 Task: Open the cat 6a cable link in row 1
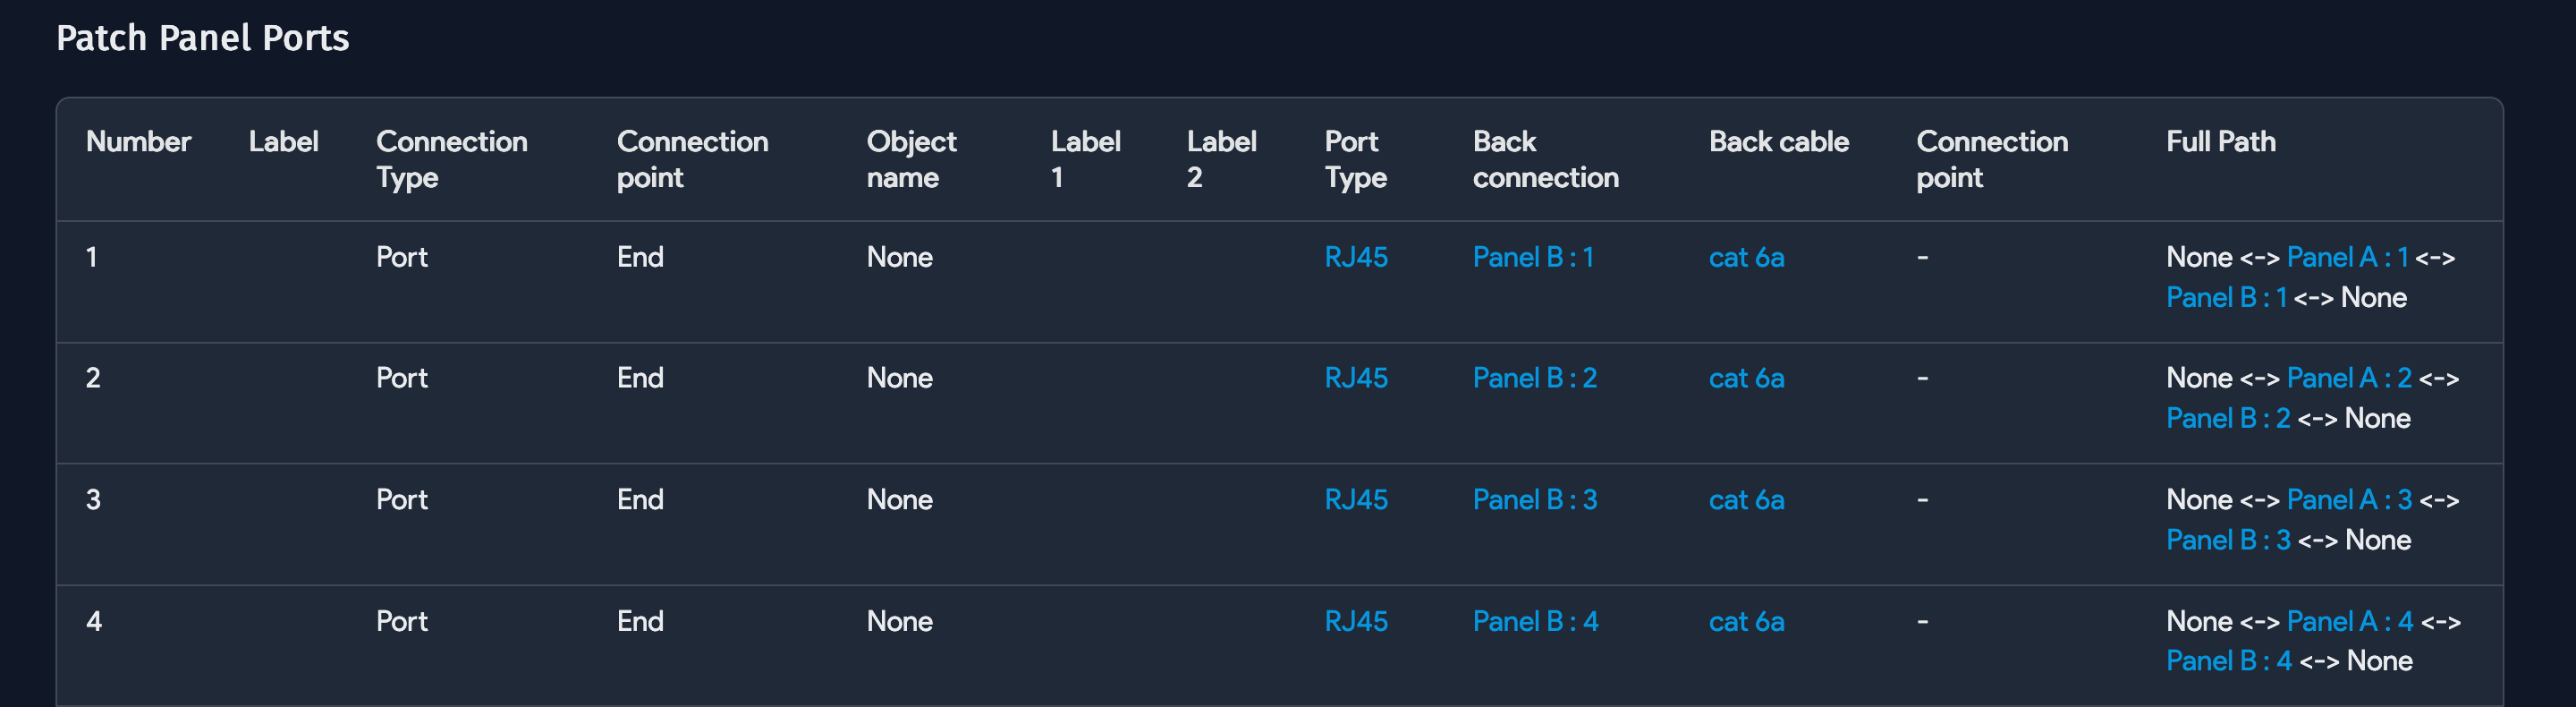[1746, 257]
